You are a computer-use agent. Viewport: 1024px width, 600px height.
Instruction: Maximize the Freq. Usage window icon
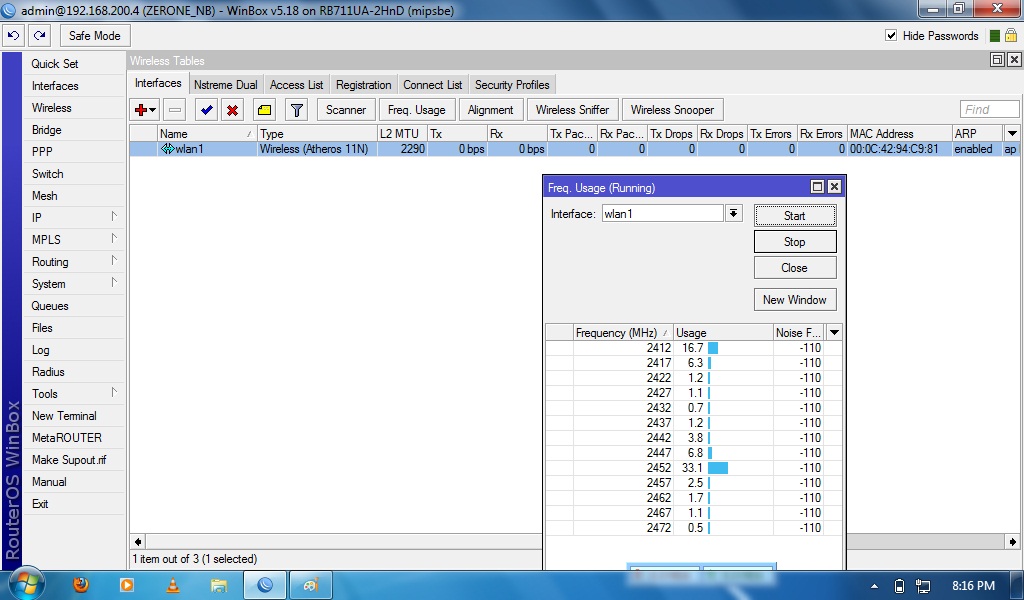(817, 187)
